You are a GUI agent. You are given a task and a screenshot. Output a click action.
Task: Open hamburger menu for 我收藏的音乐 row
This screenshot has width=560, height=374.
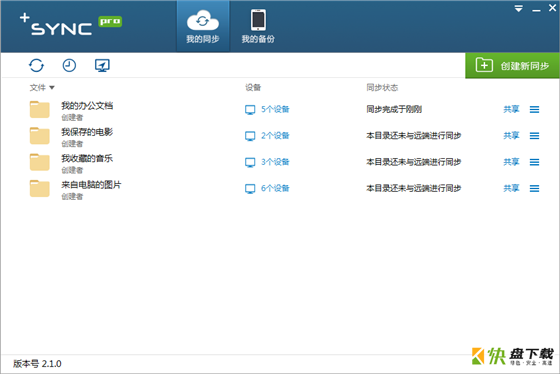(534, 162)
